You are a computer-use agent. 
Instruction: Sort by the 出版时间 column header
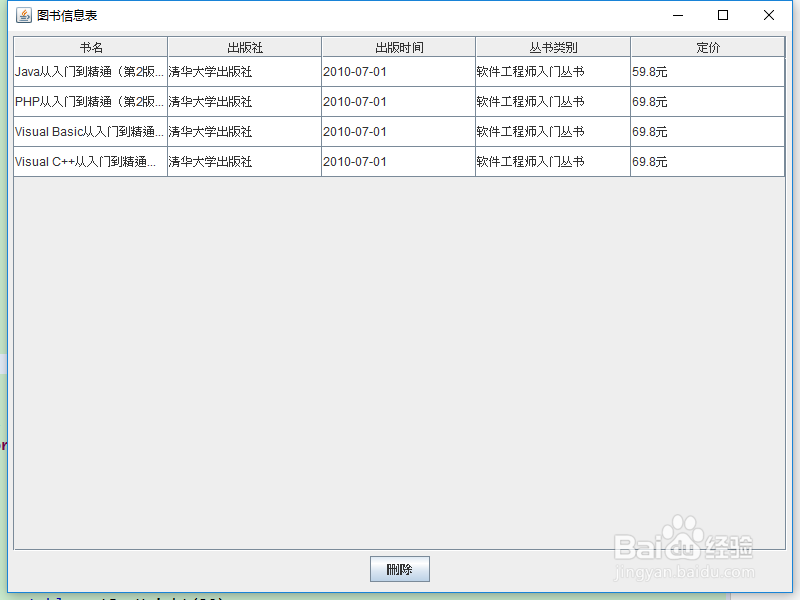pyautogui.click(x=397, y=46)
